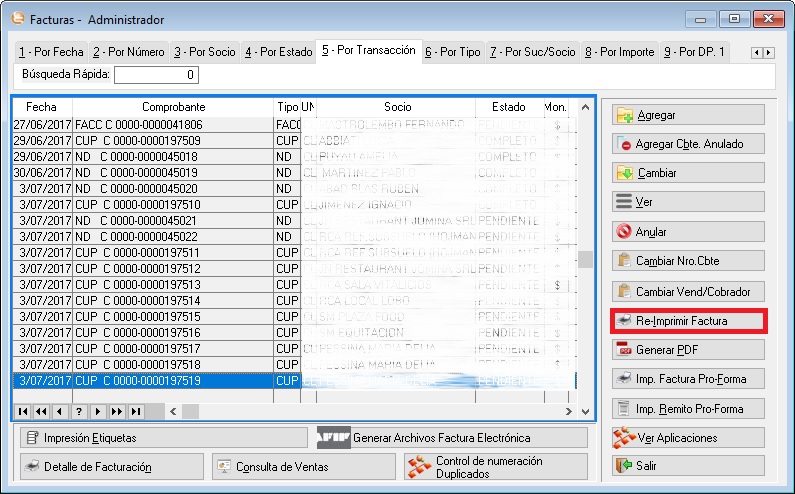
Task: Select invoice row CUP C 0000-0000197510
Action: click(142, 204)
